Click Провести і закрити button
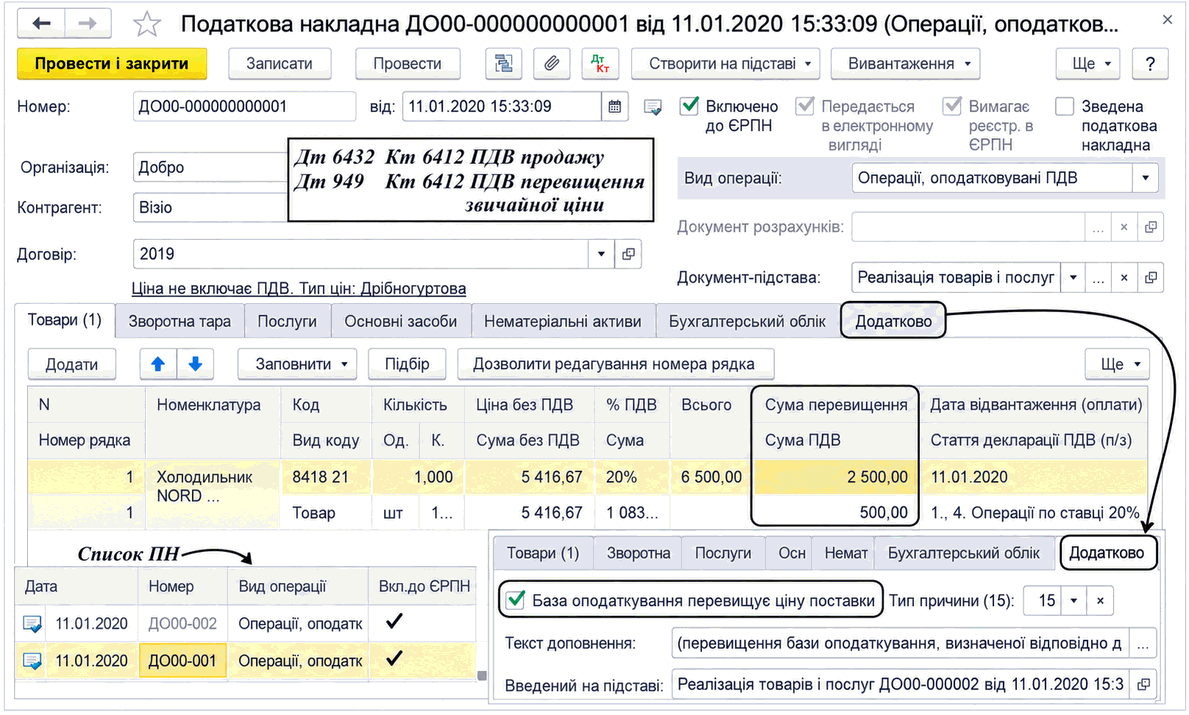This screenshot has height=715, width=1189. tap(111, 64)
